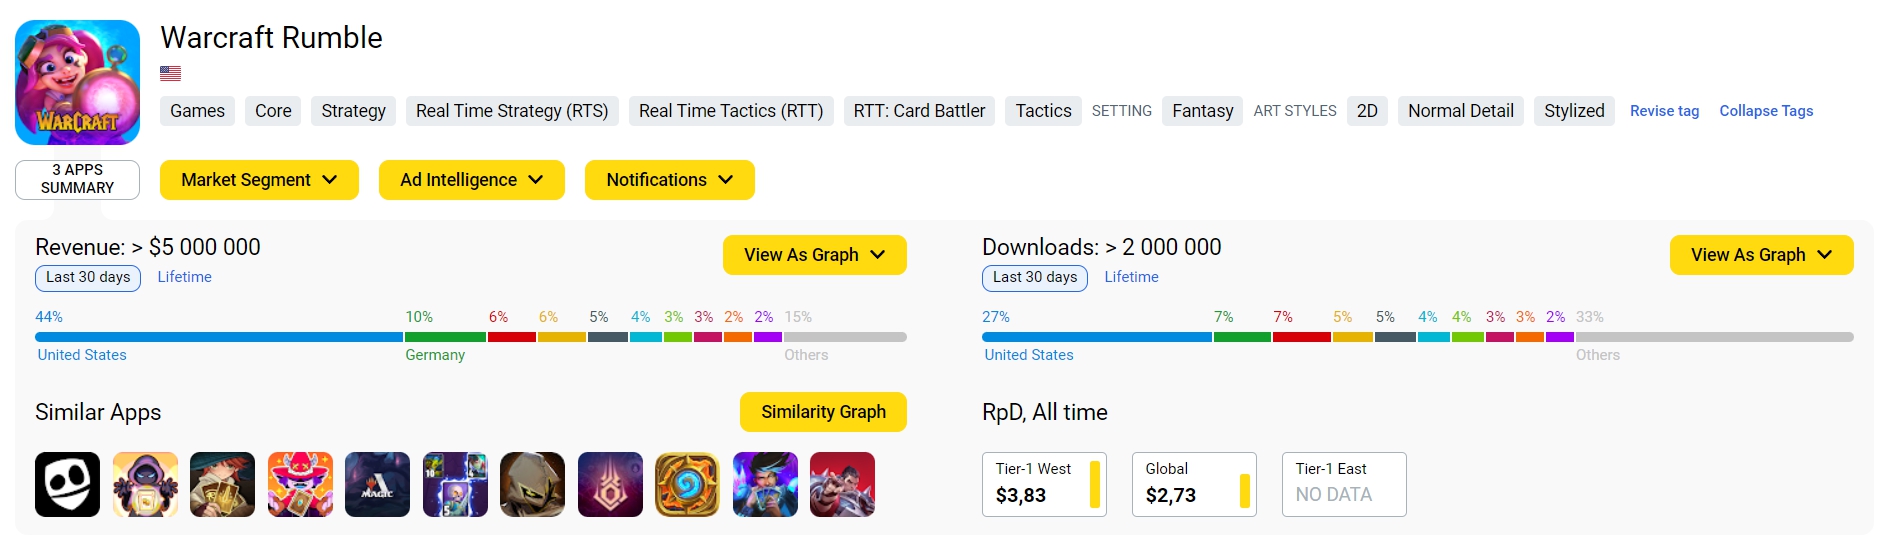Expand the Market Segment dropdown
Screen dimensions: 1885x547
click(259, 180)
